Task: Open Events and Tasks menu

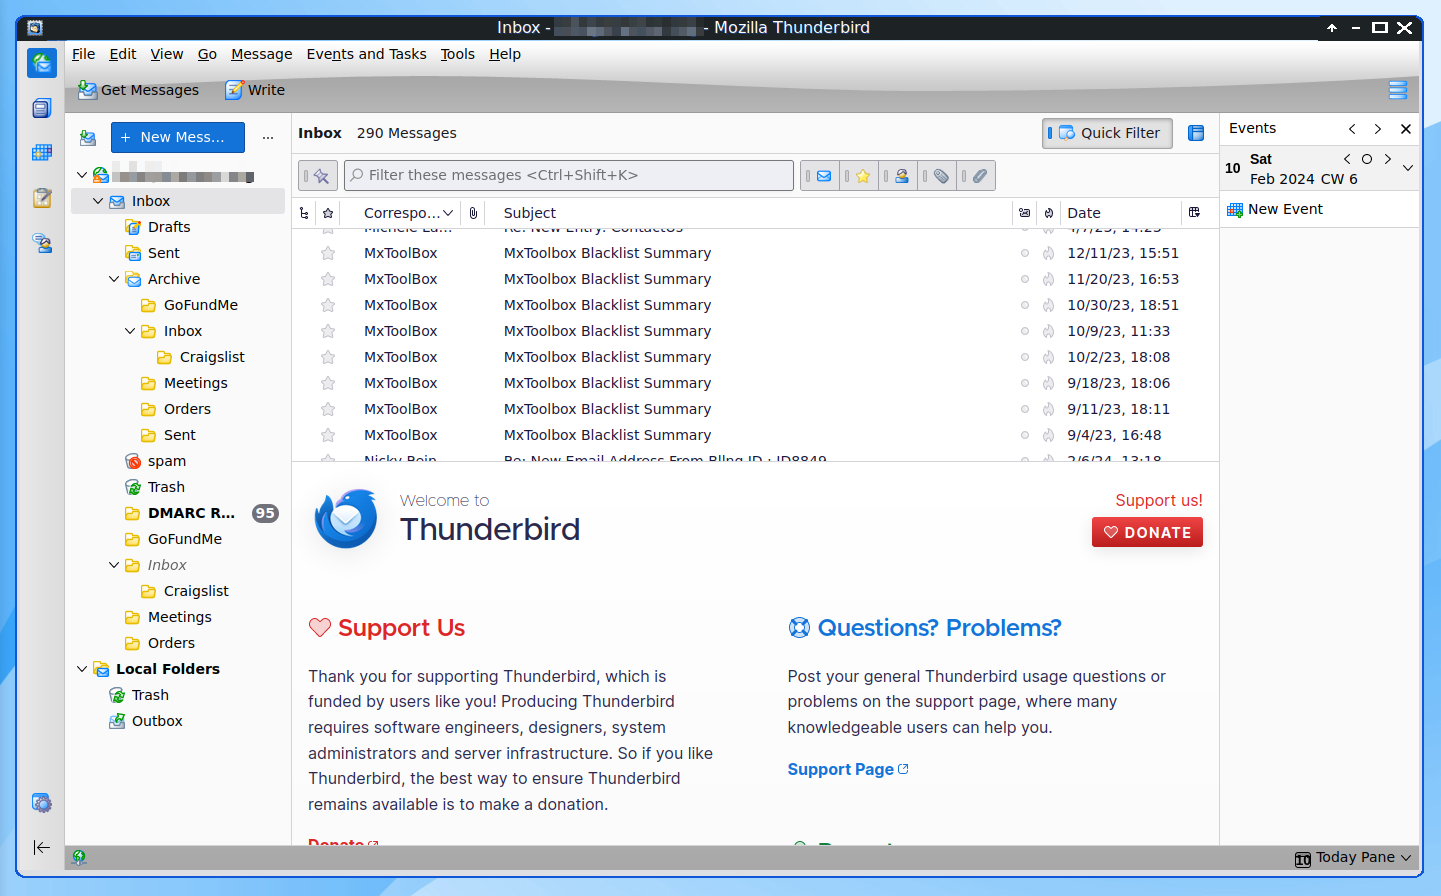Action: 366,54
